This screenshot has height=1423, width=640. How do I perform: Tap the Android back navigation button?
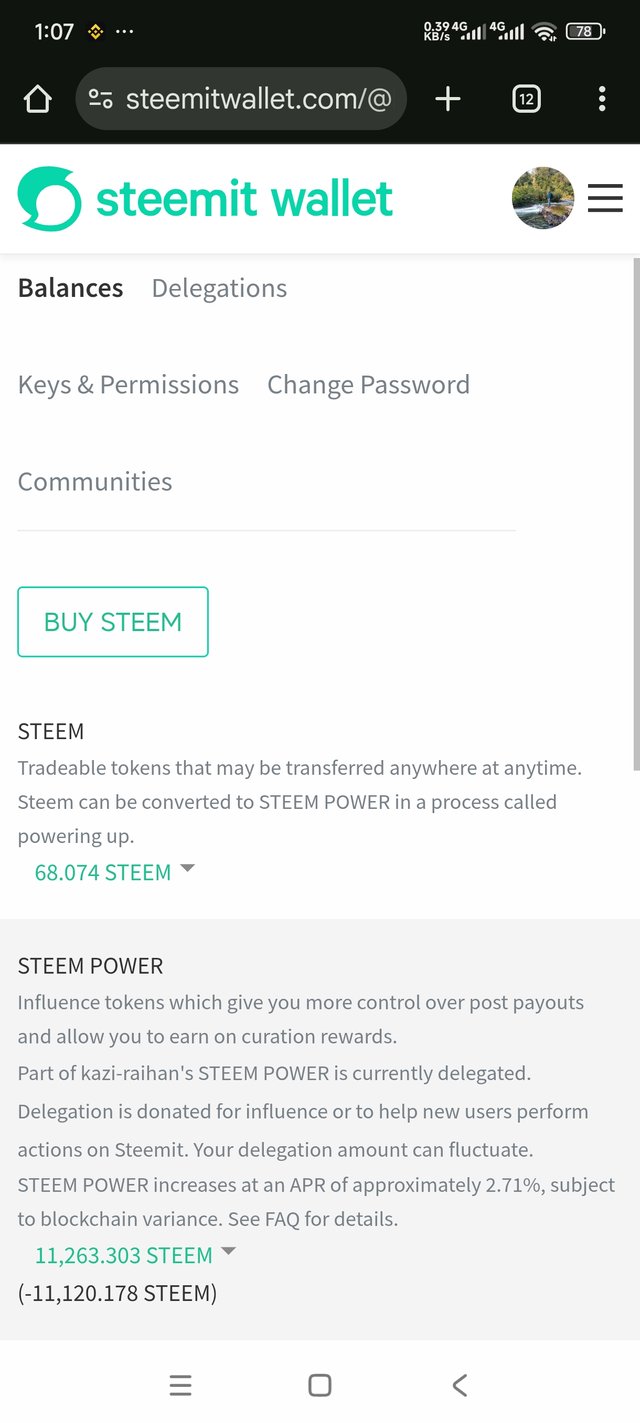pyautogui.click(x=460, y=1385)
